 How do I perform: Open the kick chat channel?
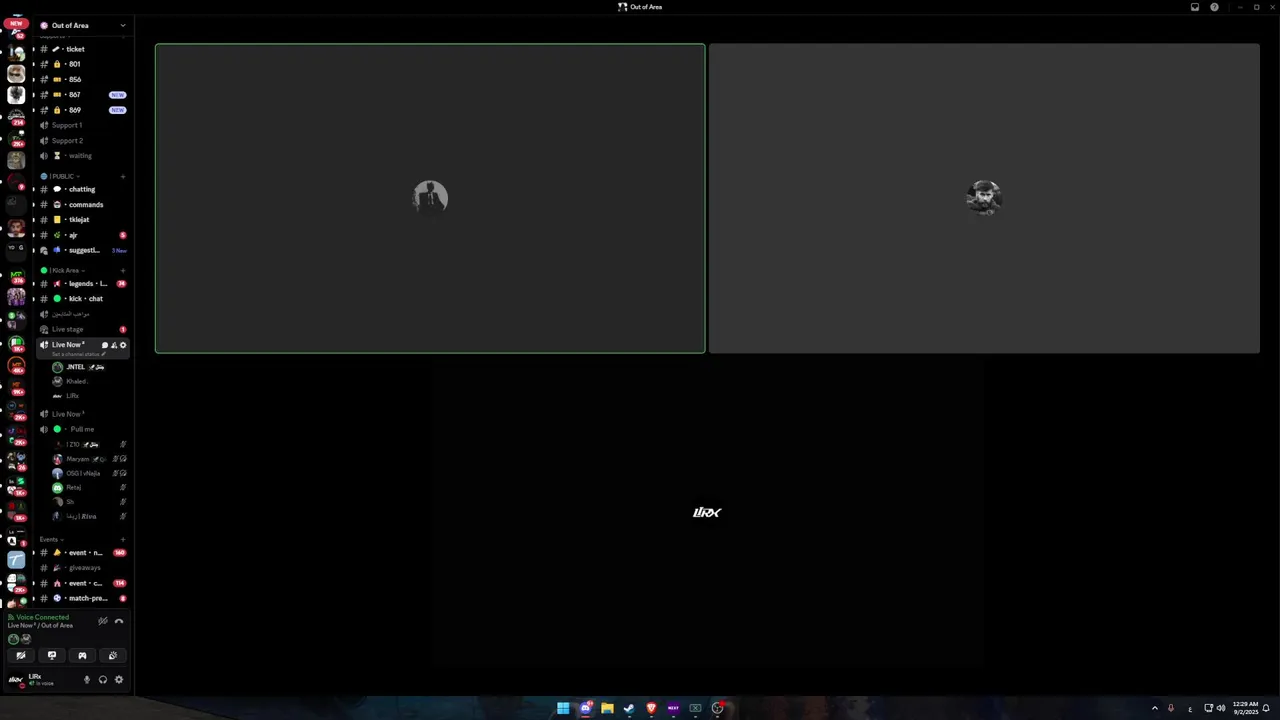[84, 298]
